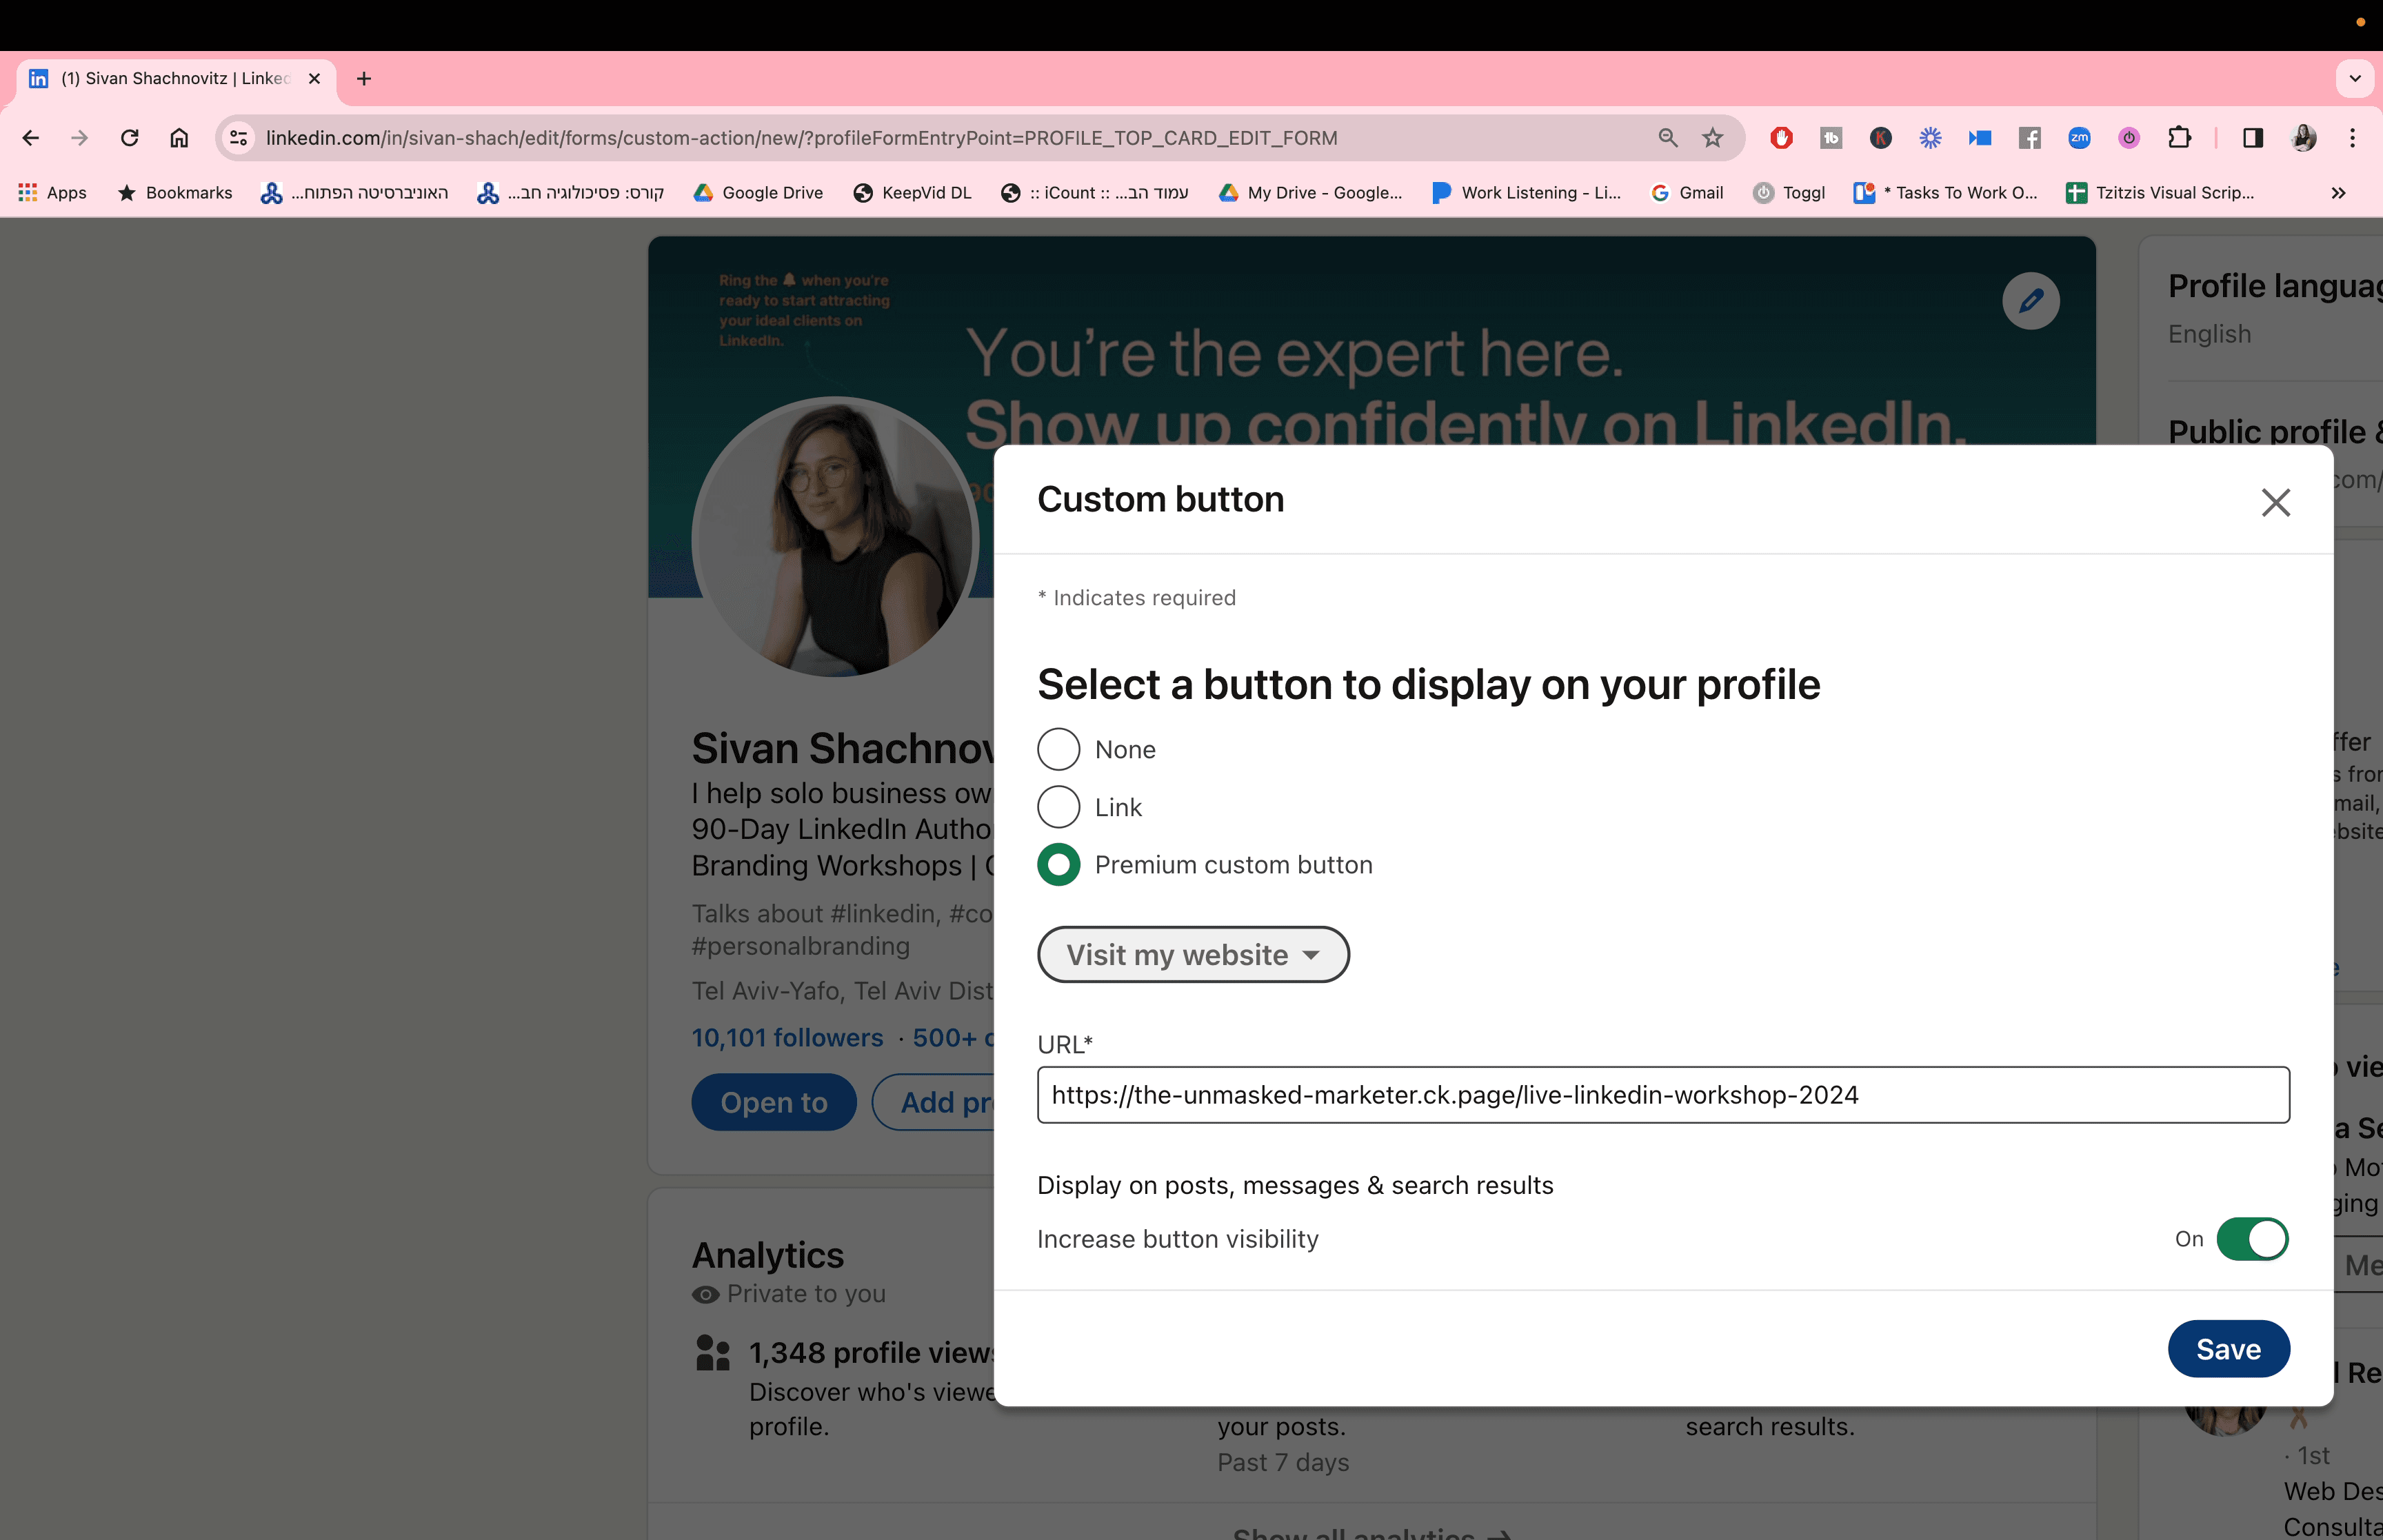Click the 1,348 profile views item
Screen dimensions: 2383x1540
(x=872, y=1353)
